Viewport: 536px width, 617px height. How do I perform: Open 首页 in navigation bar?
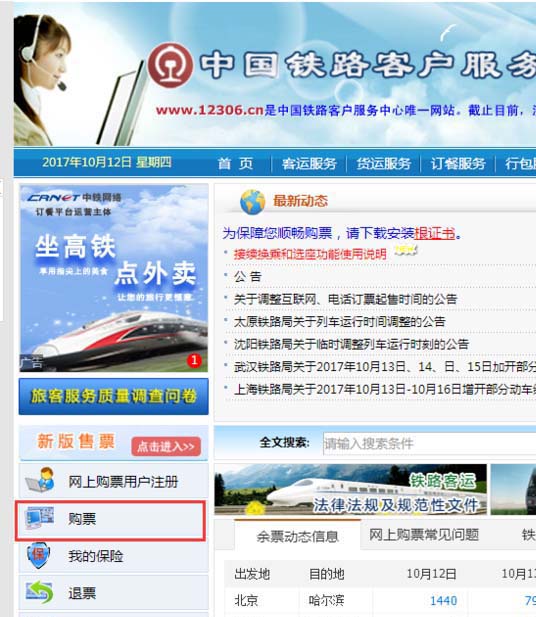coord(235,163)
